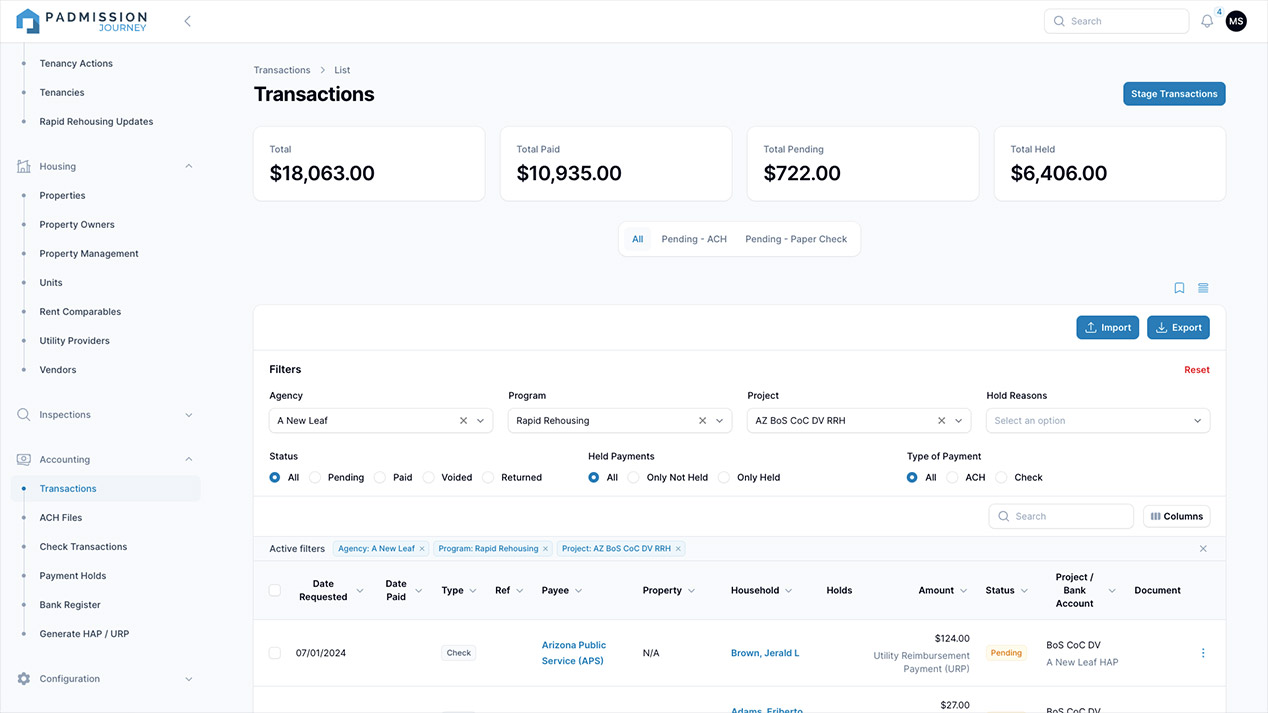Viewport: 1268px width, 713px height.
Task: Tick the checkbox for the 07/01/2024 row
Action: click(275, 653)
